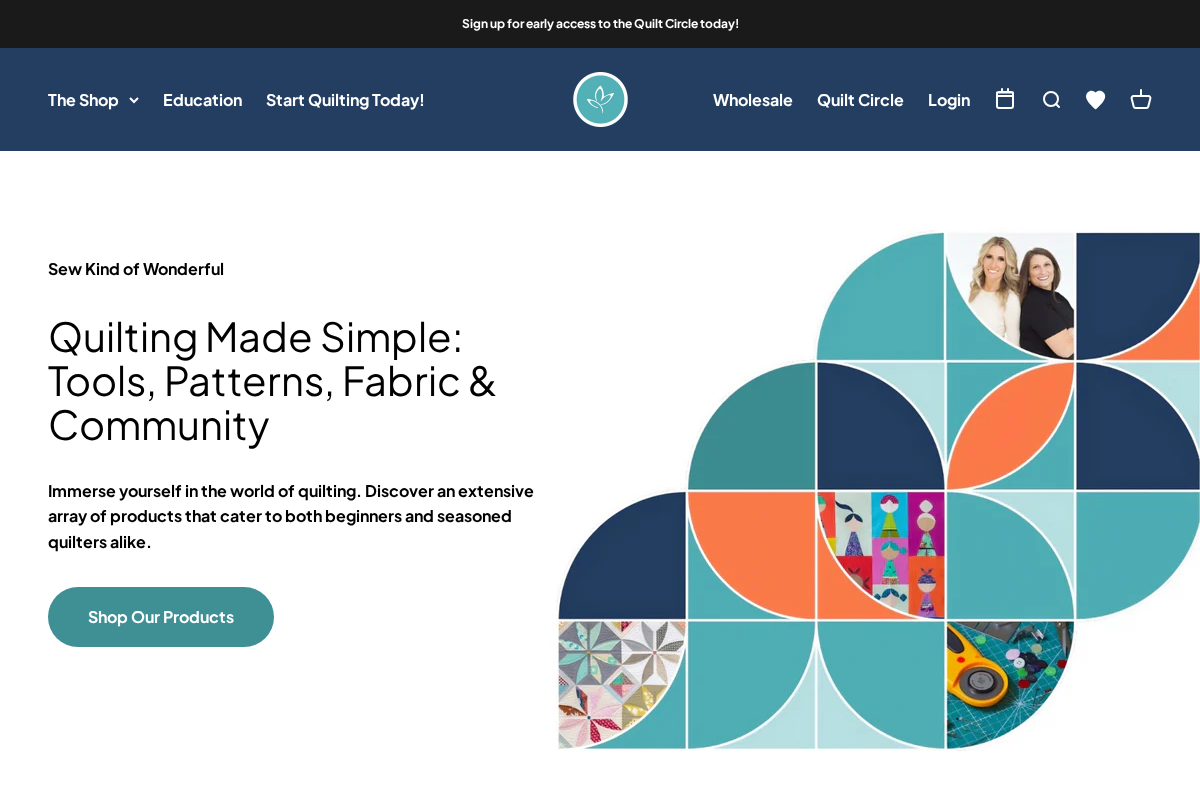Image resolution: width=1200 pixels, height=800 pixels.
Task: Open the calendar/events icon in header
Action: [x=1004, y=100]
